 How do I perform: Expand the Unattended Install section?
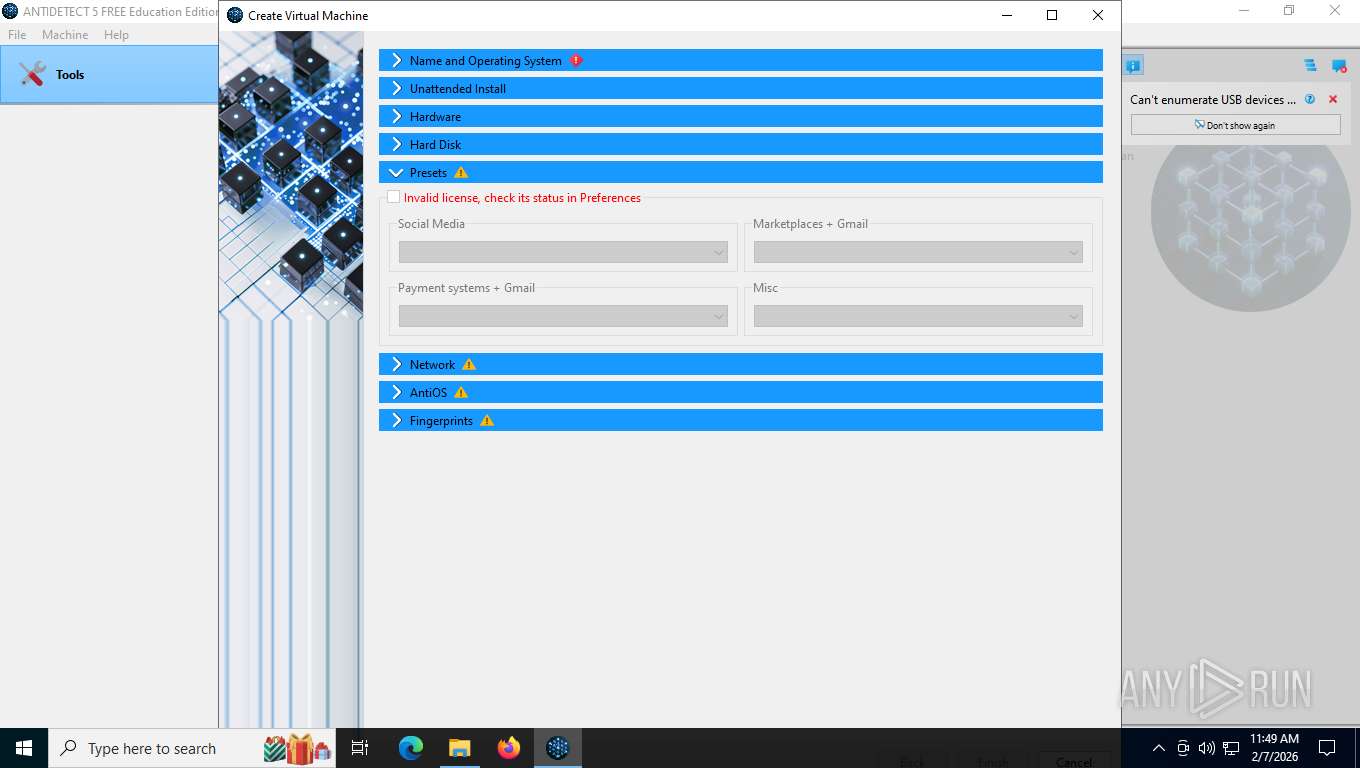pos(741,88)
